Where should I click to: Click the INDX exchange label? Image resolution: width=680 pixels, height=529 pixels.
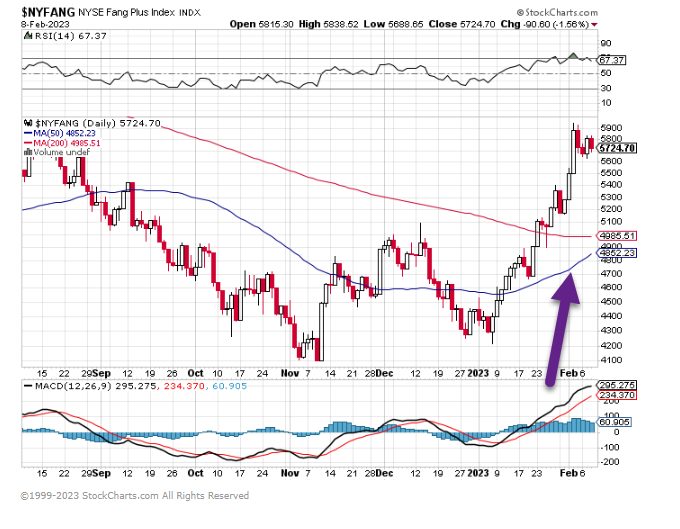coord(190,13)
